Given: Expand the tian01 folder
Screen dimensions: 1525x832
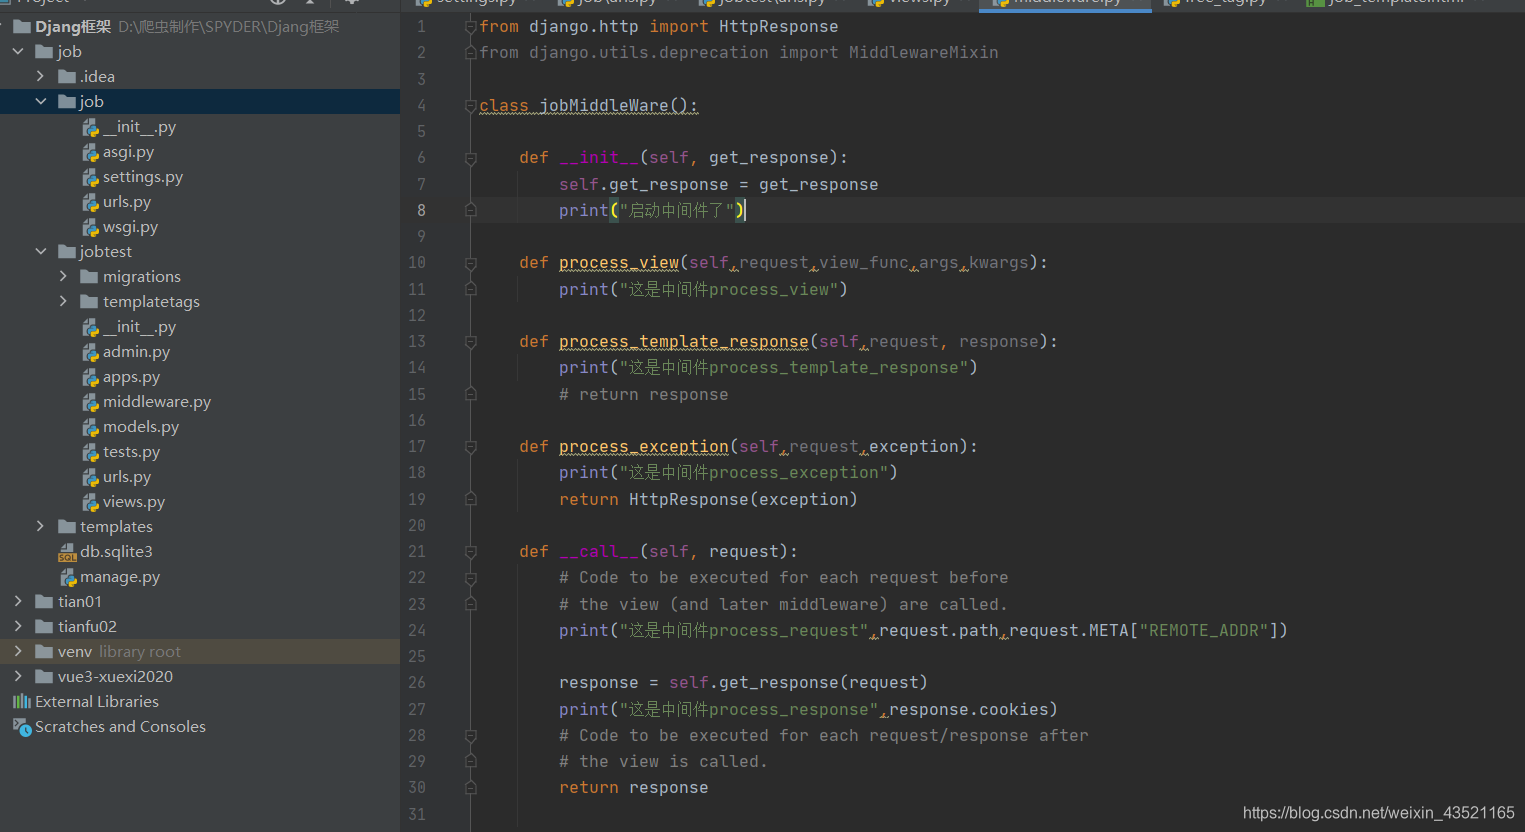Looking at the screenshot, I should coord(18,601).
